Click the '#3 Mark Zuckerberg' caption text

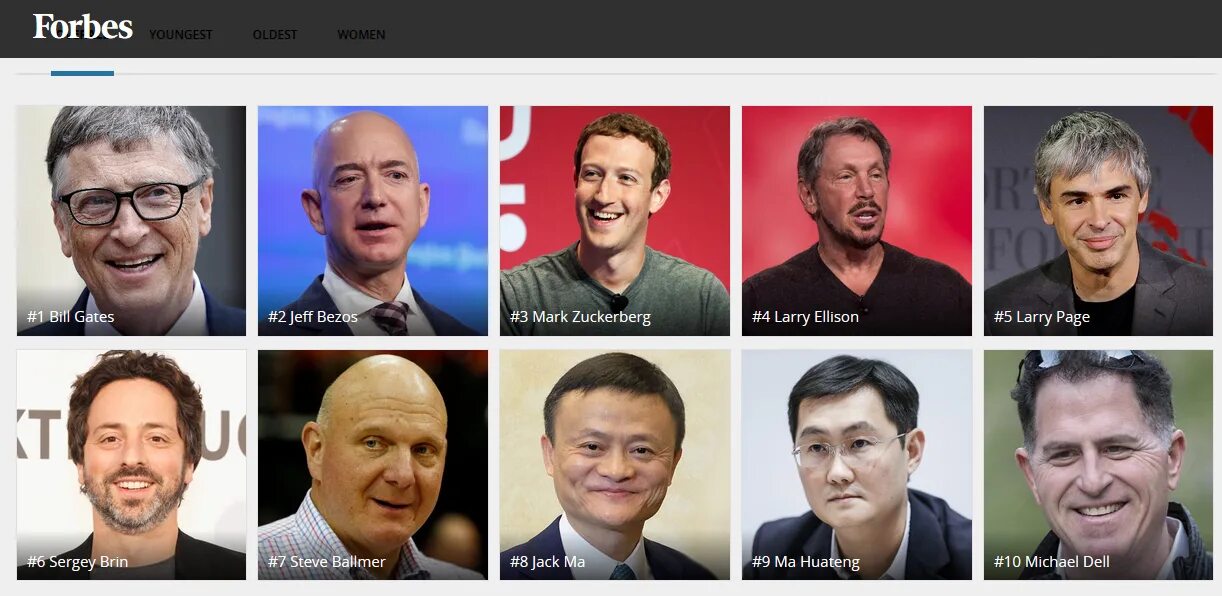click(580, 317)
